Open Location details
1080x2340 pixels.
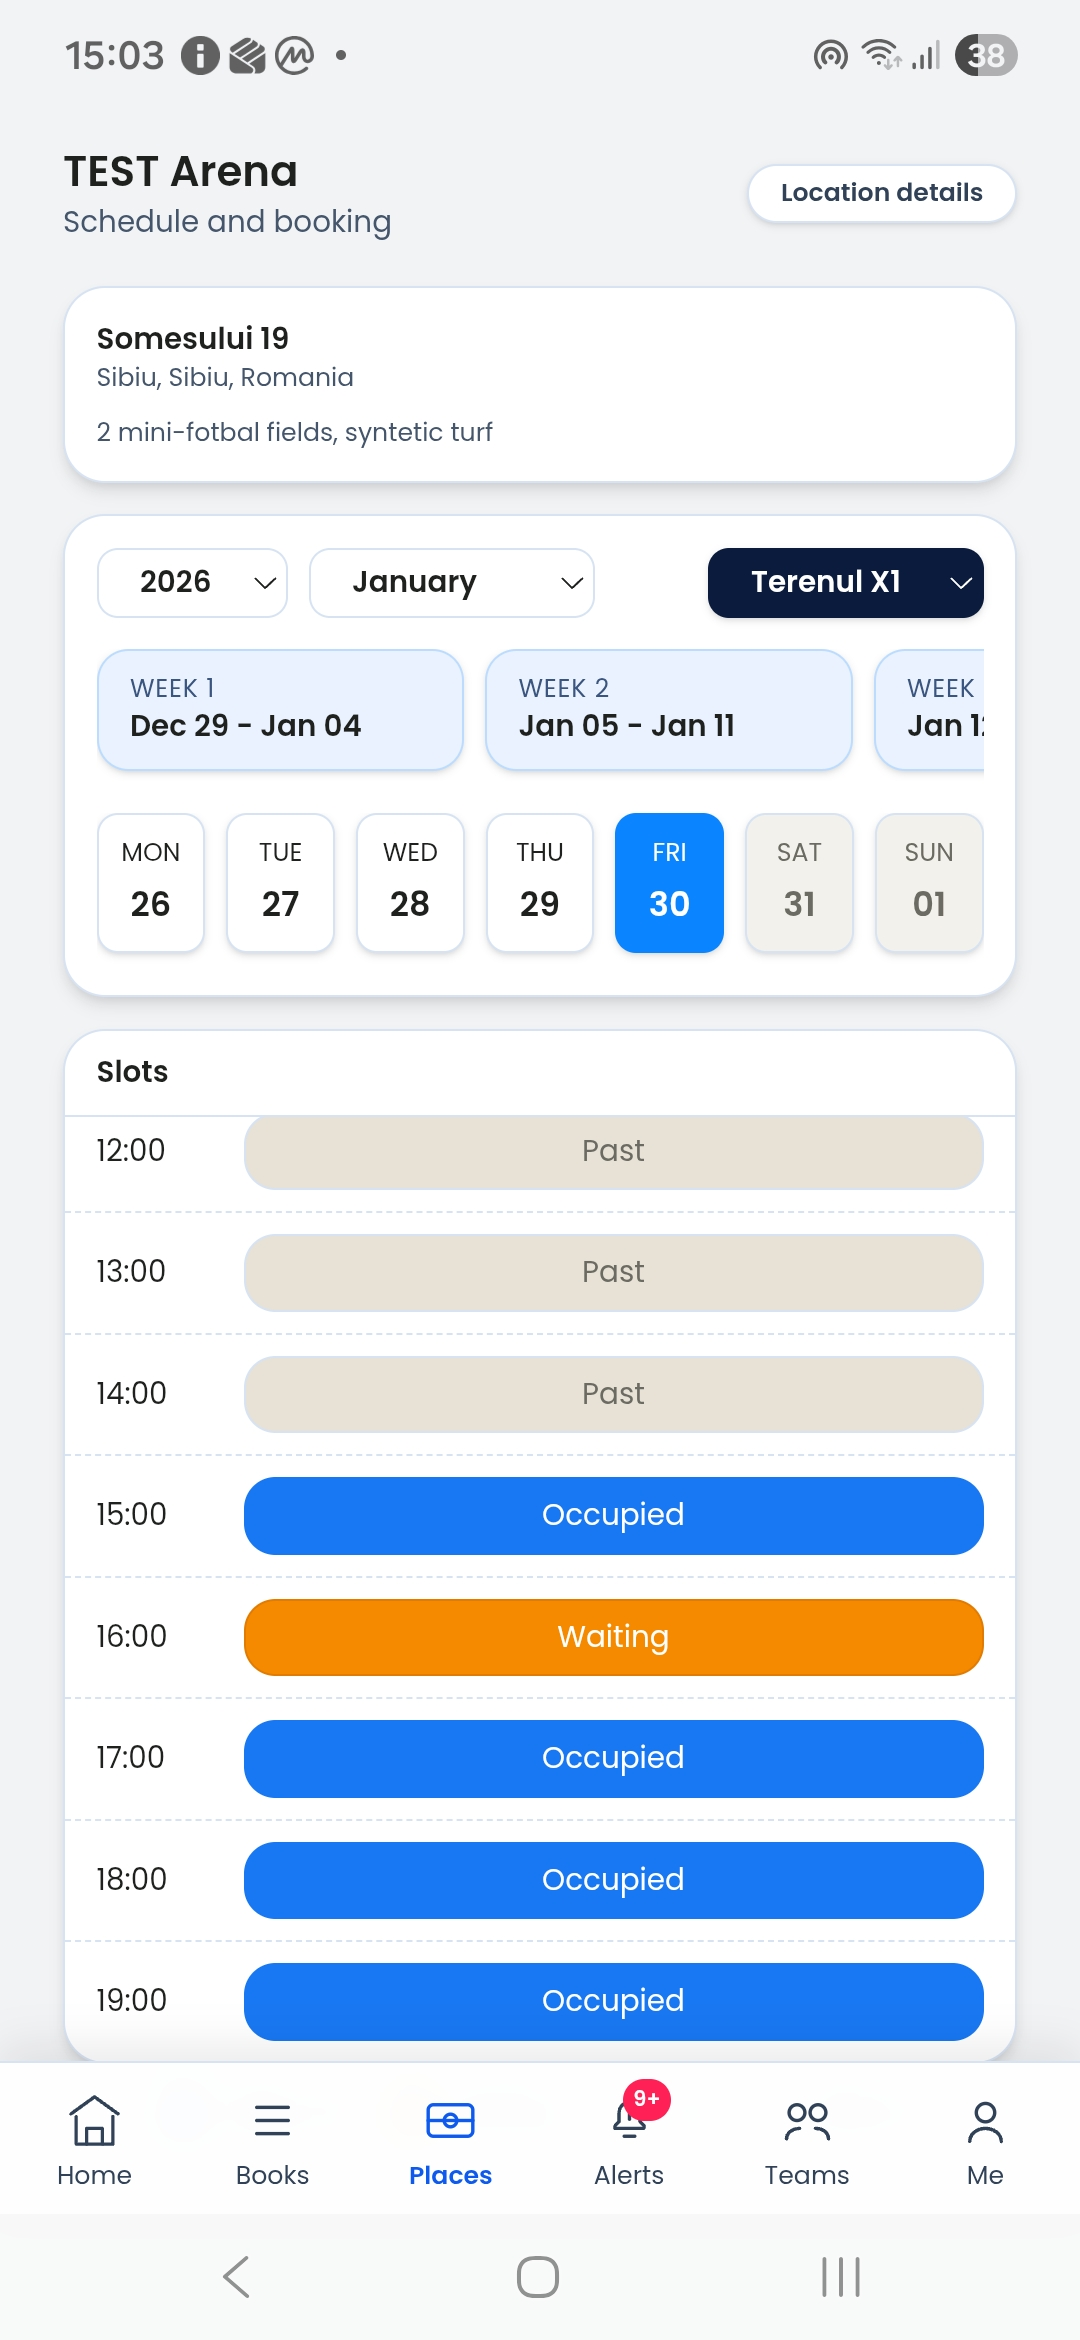point(881,192)
